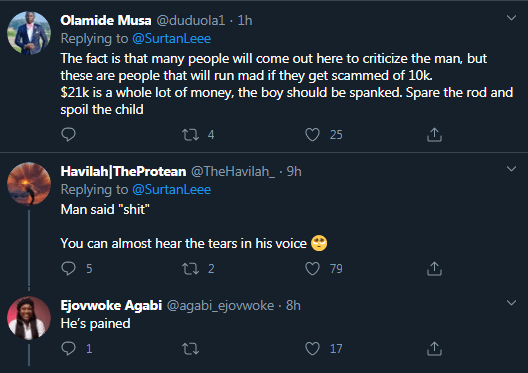This screenshot has width=528, height=373.
Task: Like Havilah's tweet with 79 likes
Action: tap(312, 269)
